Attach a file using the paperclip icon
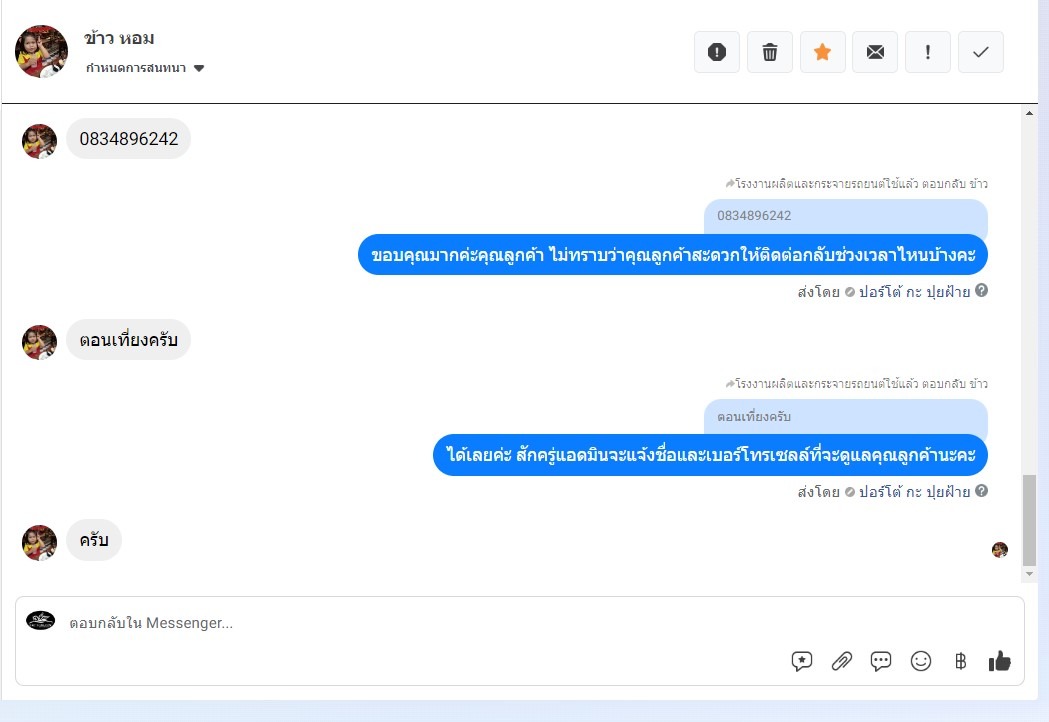The image size is (1049, 722). (842, 661)
